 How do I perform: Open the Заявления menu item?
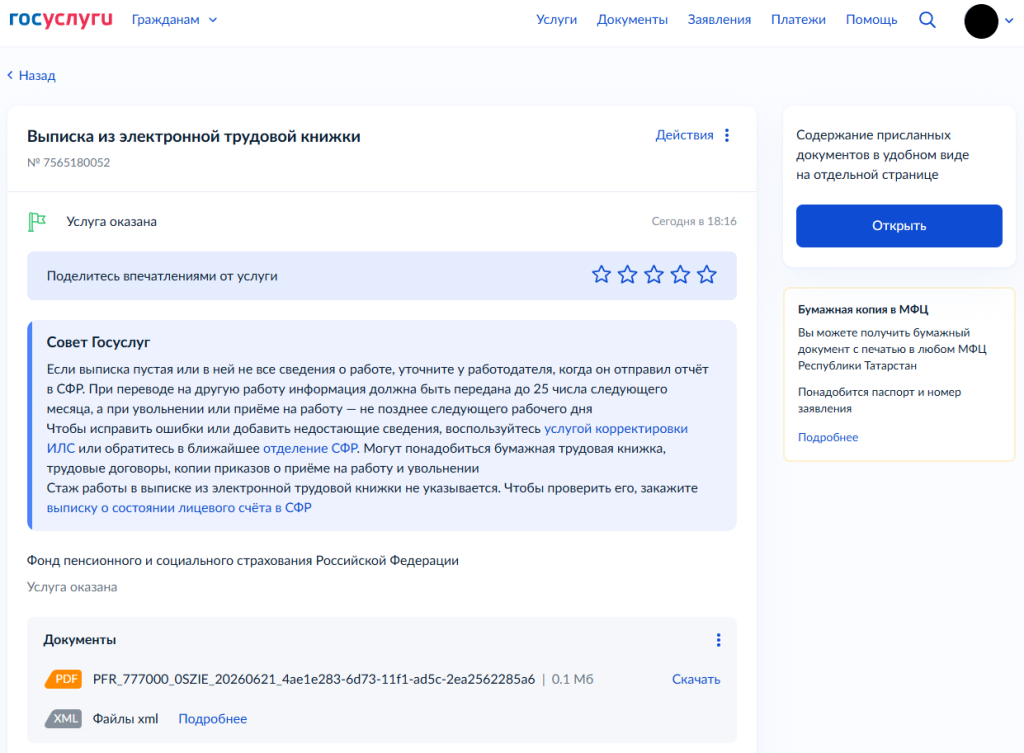coord(719,20)
